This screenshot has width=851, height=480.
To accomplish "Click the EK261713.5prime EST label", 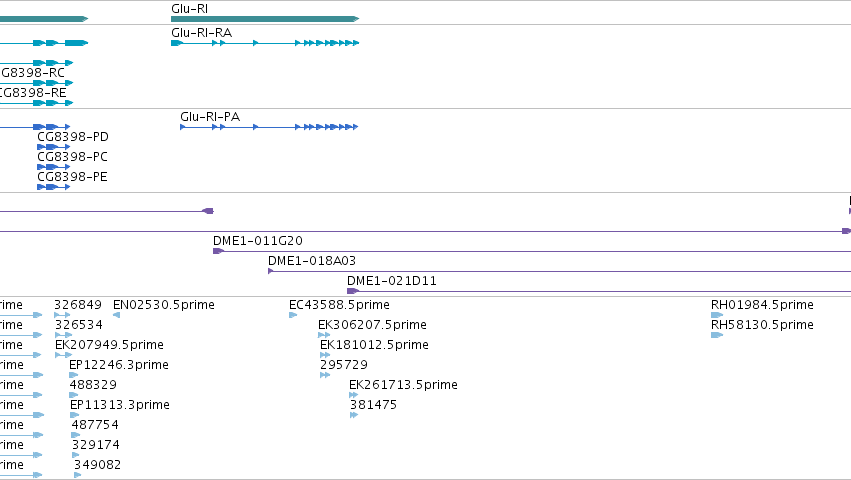I will [403, 385].
